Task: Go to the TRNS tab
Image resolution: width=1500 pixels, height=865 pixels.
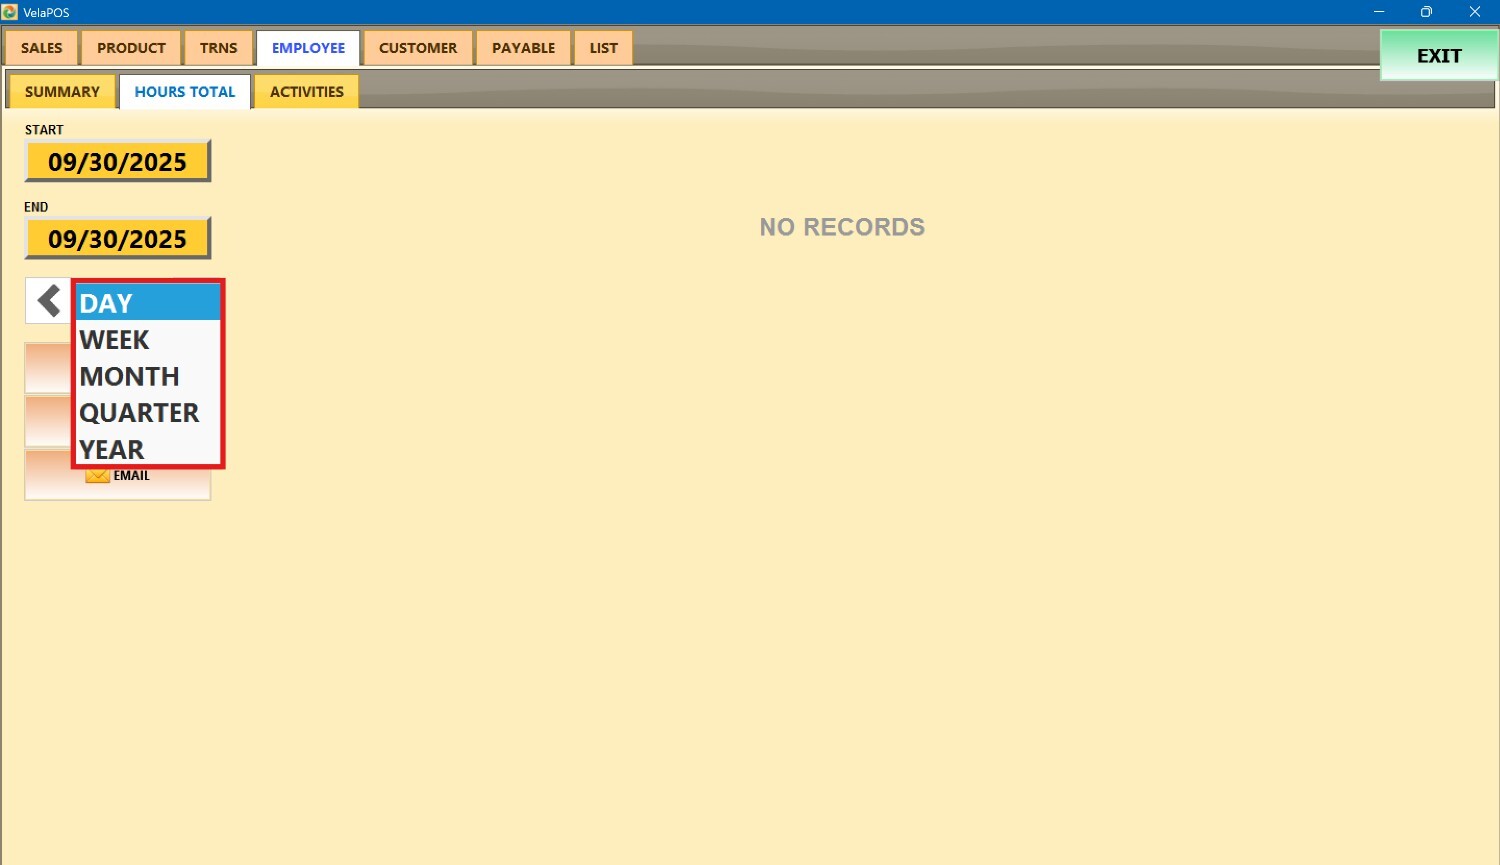Action: coord(218,48)
